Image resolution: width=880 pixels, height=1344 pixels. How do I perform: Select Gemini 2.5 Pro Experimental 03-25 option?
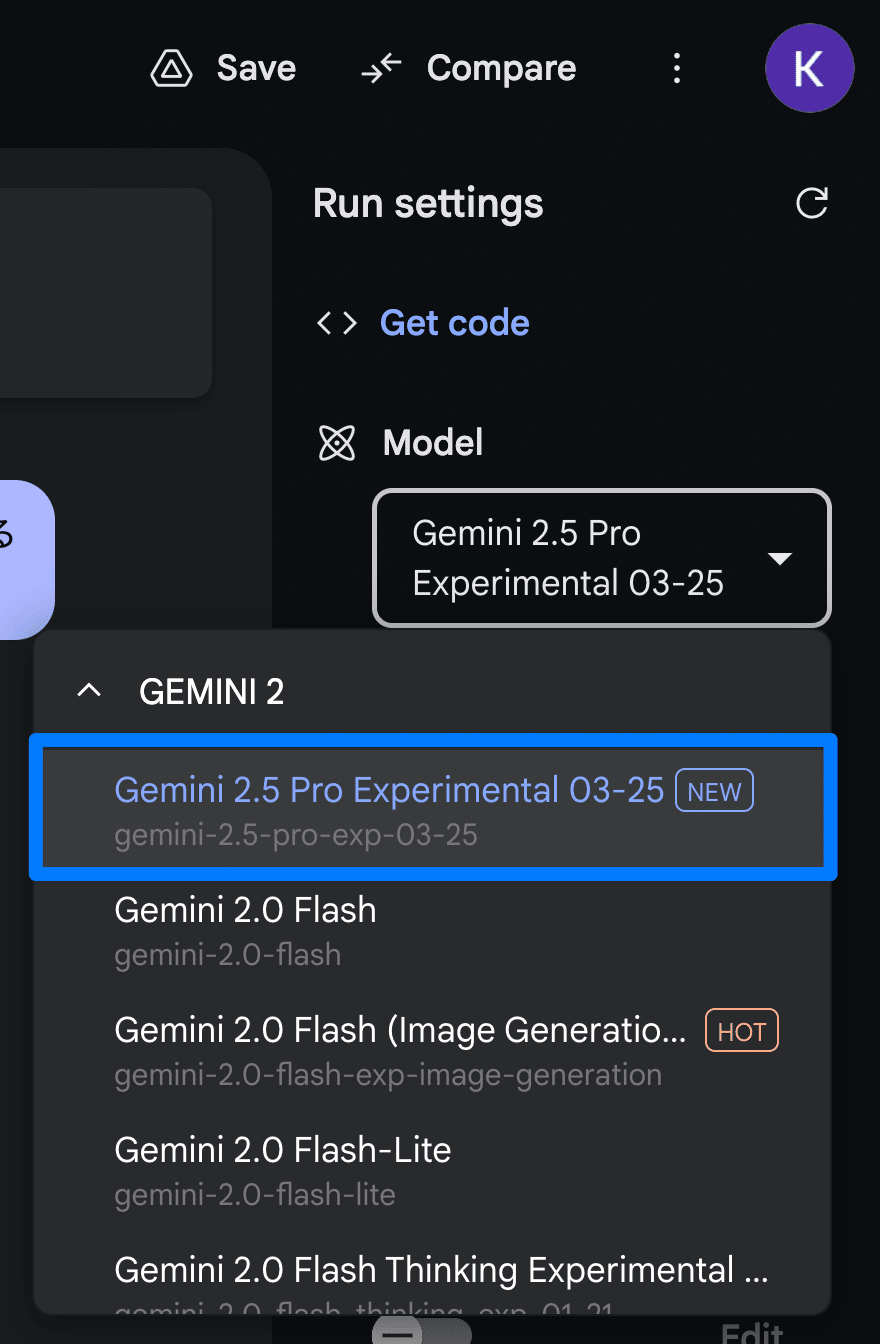[x=389, y=790]
